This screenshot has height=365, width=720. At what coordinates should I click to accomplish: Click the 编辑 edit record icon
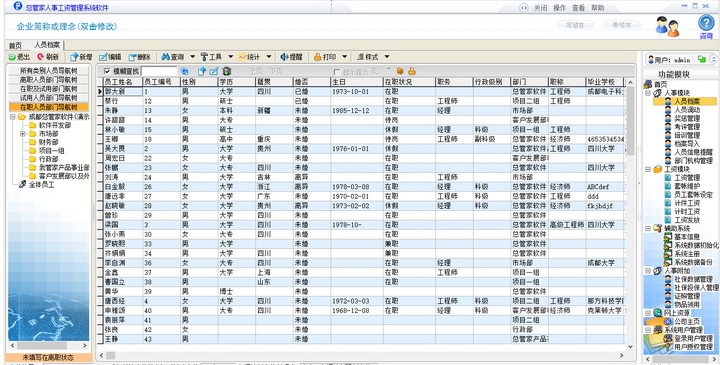coord(103,57)
